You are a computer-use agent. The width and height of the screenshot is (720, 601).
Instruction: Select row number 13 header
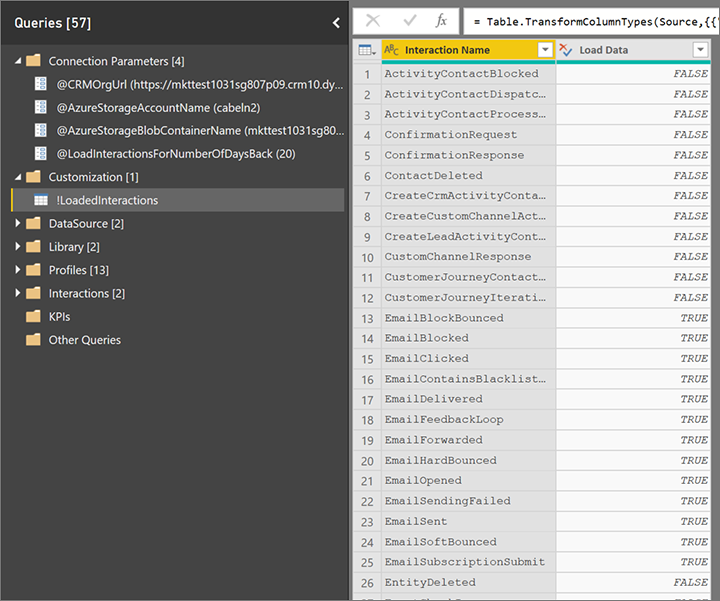pyautogui.click(x=367, y=318)
